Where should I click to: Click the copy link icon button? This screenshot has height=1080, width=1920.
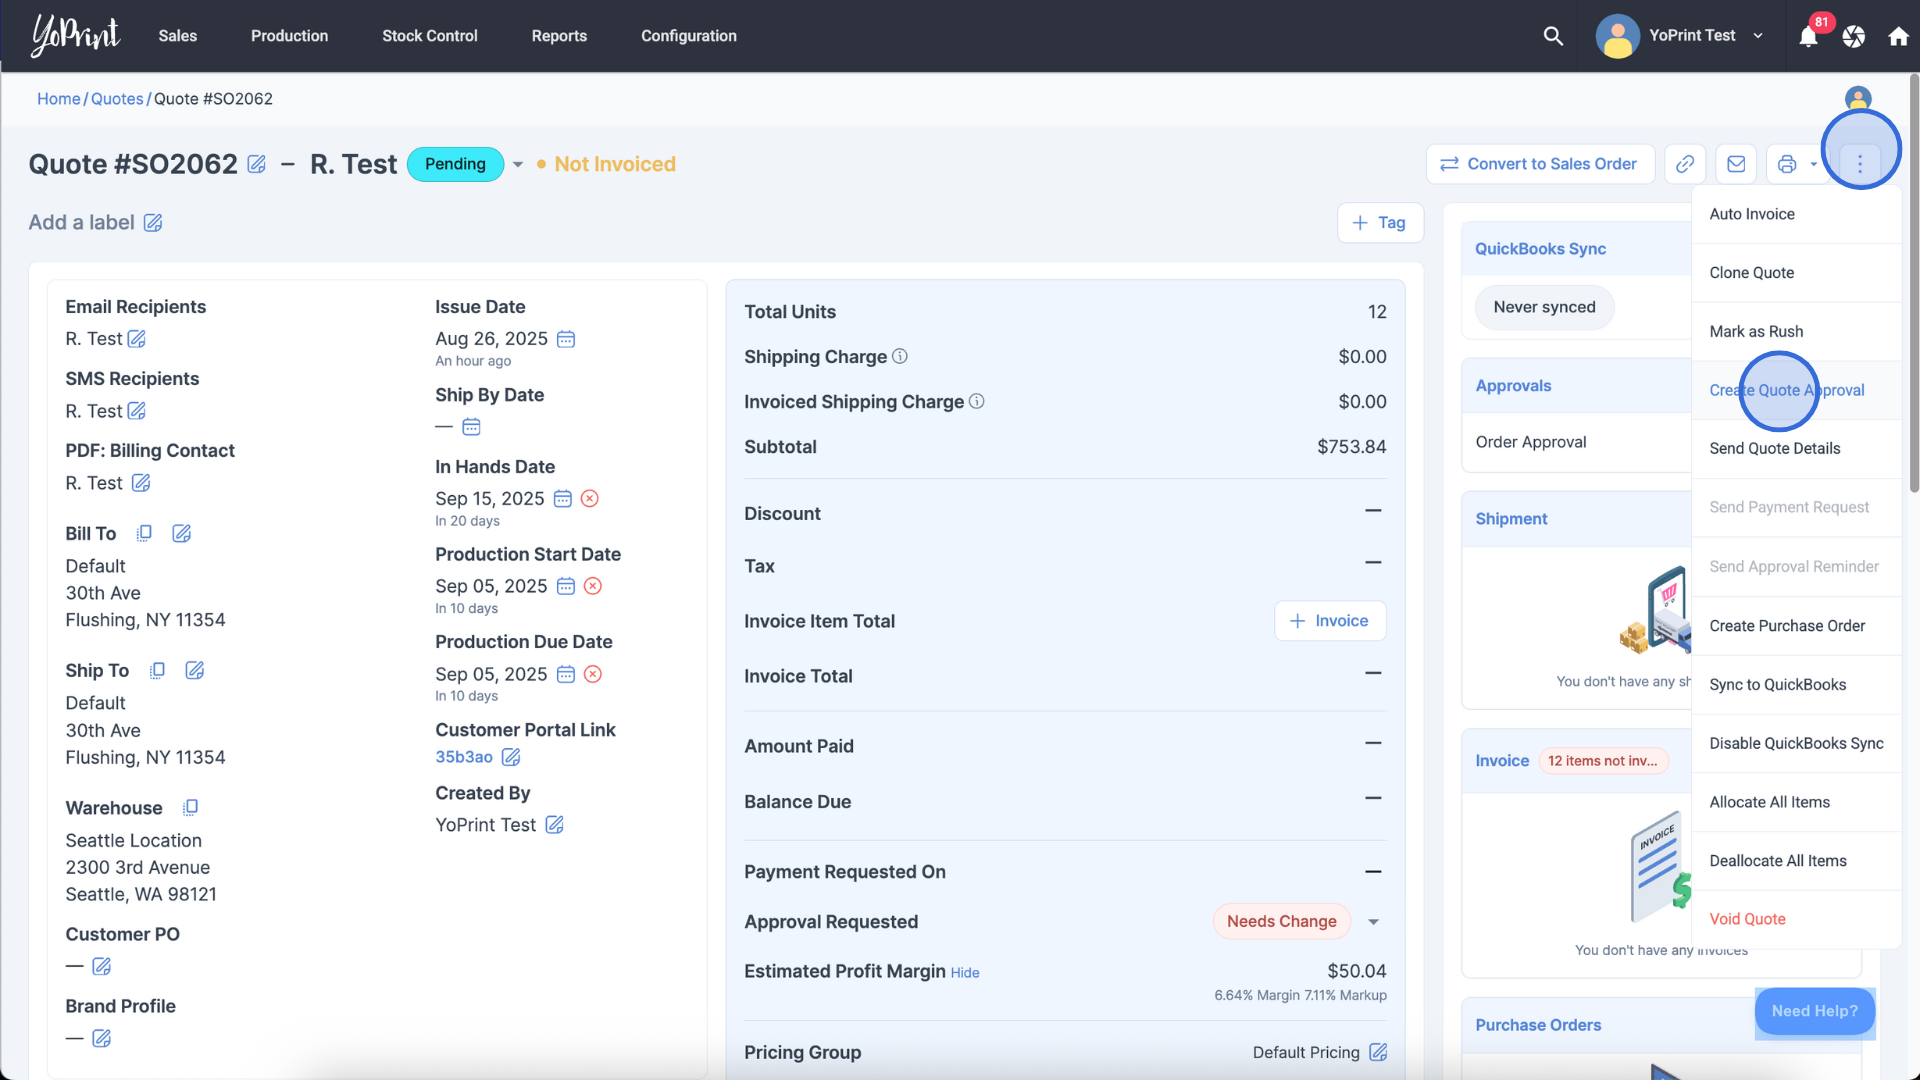pos(1685,164)
